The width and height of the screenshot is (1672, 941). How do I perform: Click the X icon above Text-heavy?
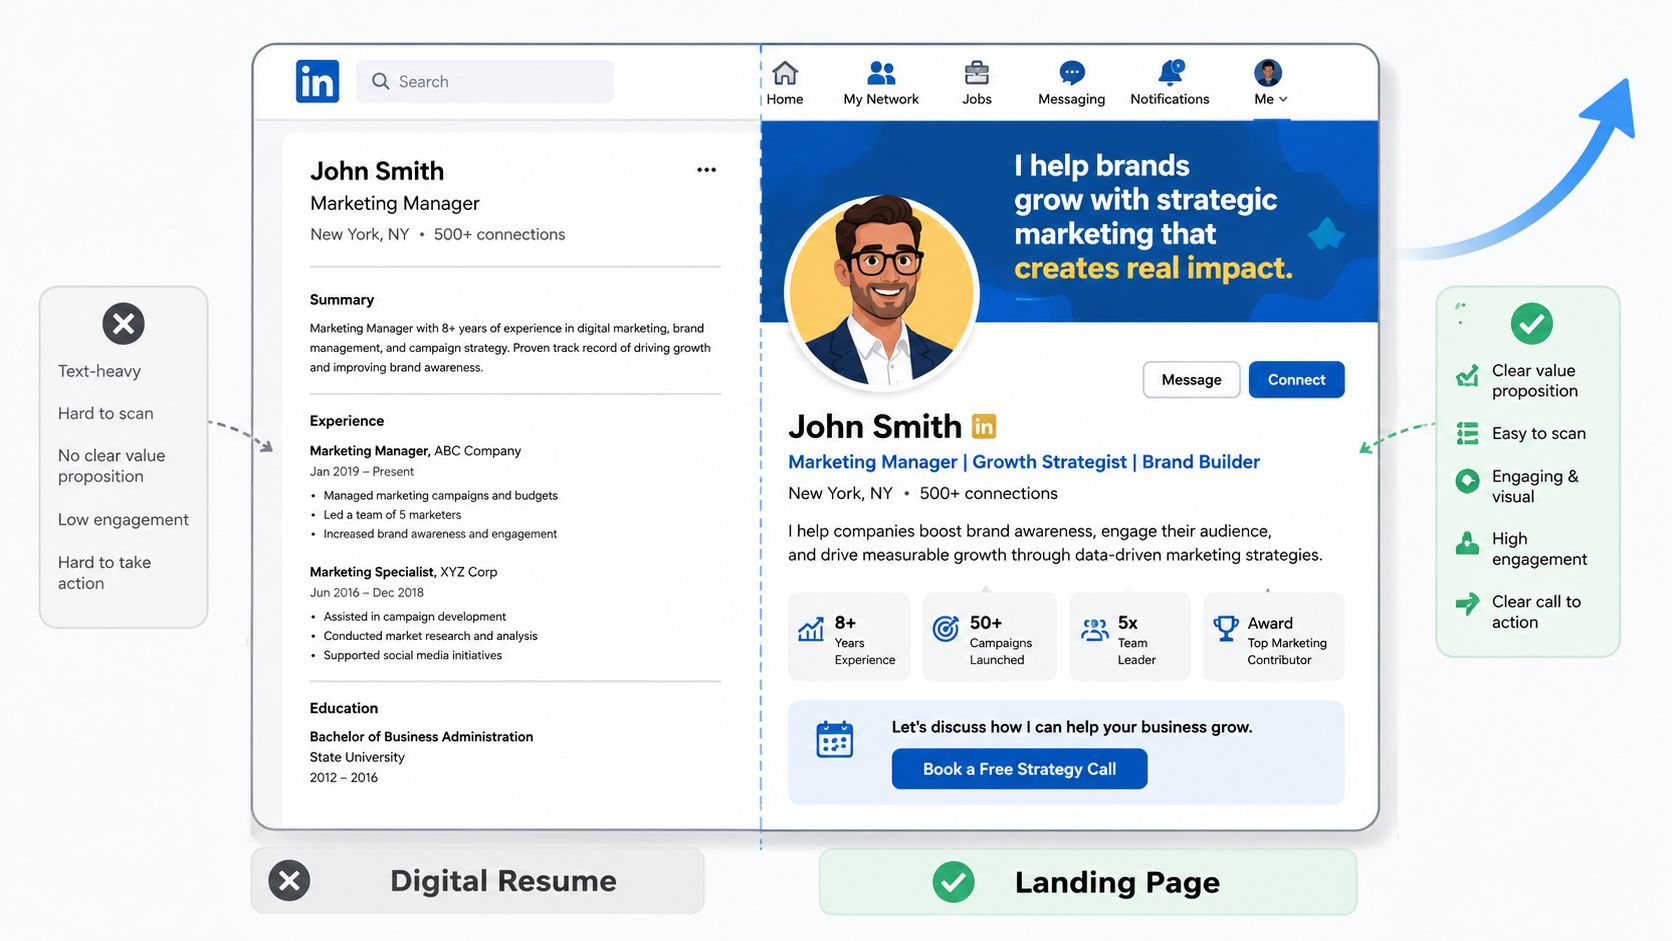coord(124,324)
